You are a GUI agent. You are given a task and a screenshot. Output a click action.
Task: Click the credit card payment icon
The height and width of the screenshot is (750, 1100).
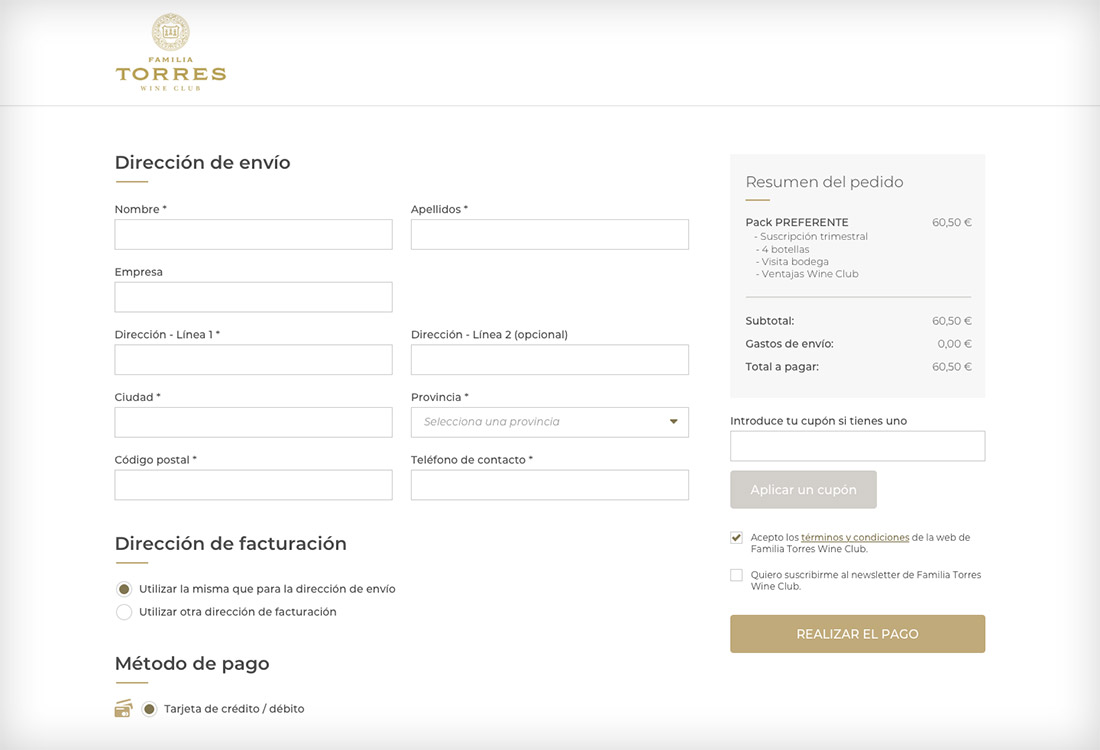tap(123, 709)
